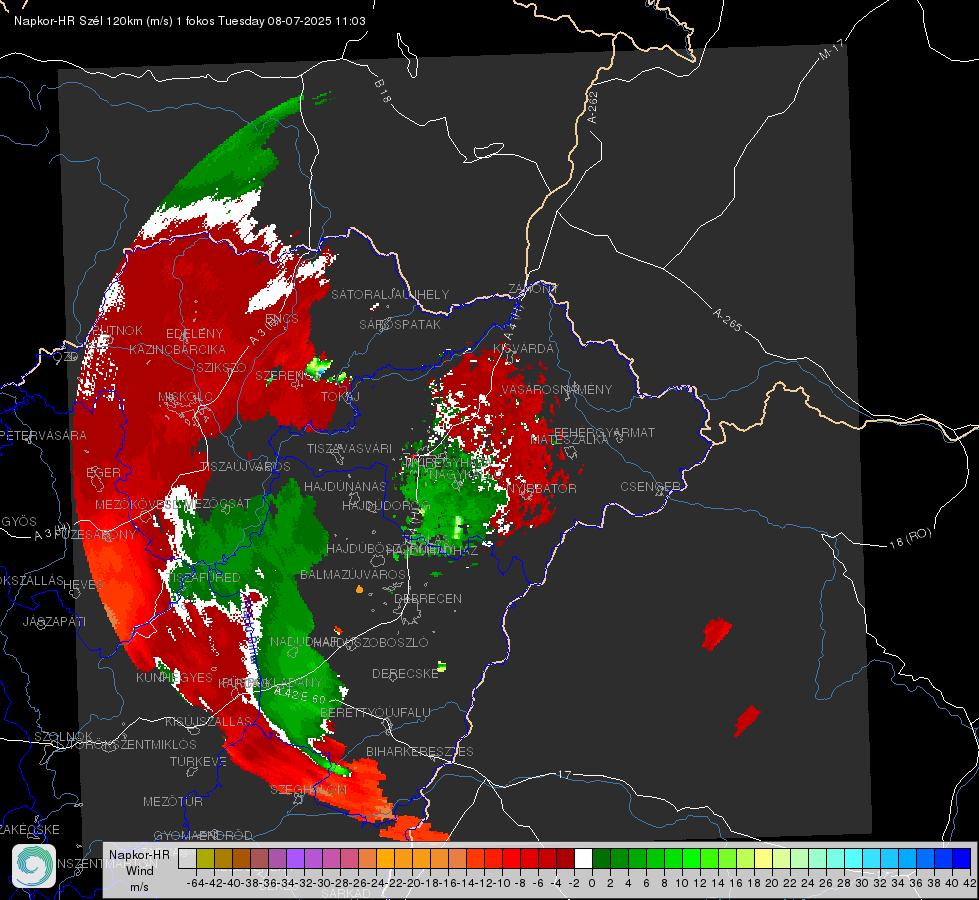Click the TOKAJ label
The image size is (979, 900).
[341, 397]
